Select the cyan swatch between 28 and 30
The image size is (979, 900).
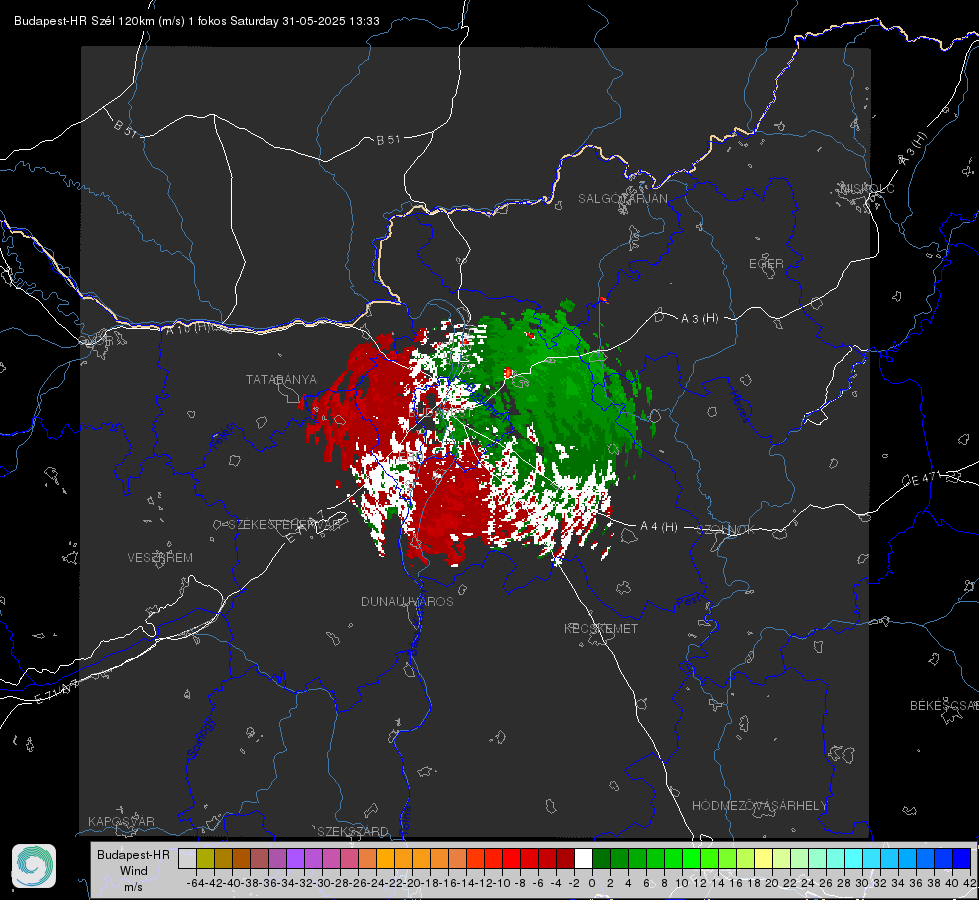(x=854, y=858)
